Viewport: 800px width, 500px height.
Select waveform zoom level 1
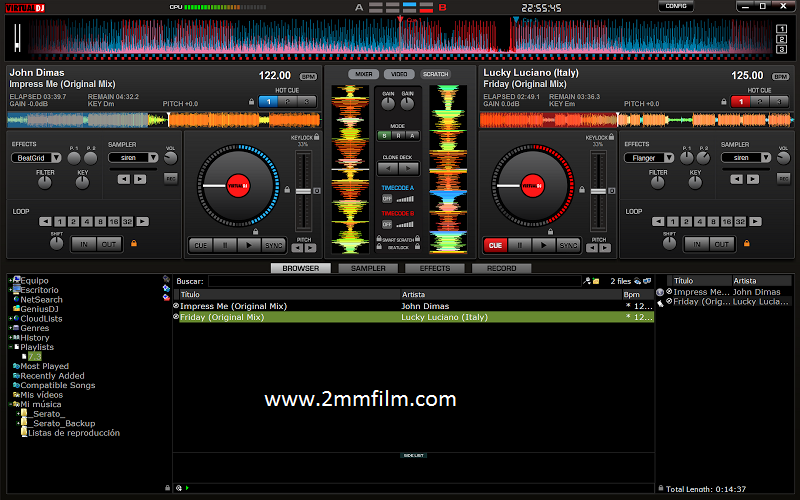tap(781, 29)
